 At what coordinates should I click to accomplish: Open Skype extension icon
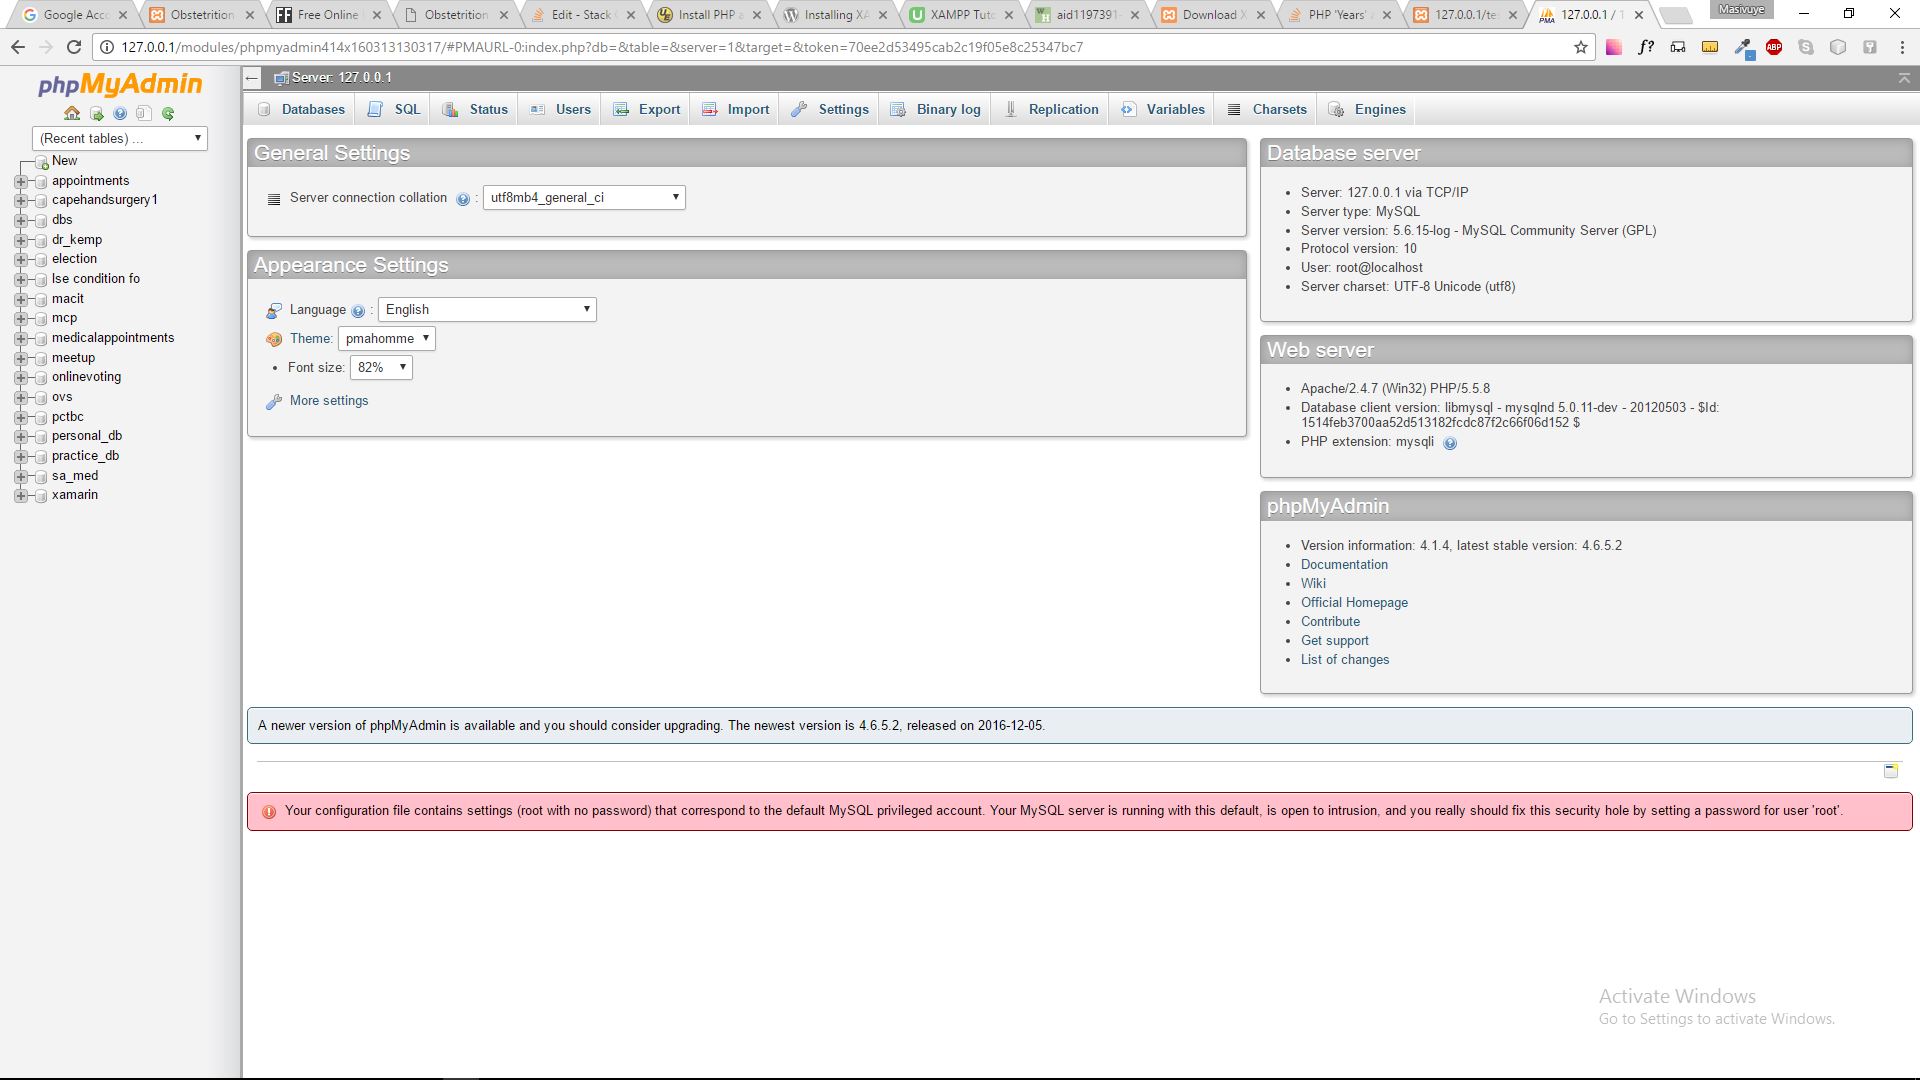(x=1806, y=47)
